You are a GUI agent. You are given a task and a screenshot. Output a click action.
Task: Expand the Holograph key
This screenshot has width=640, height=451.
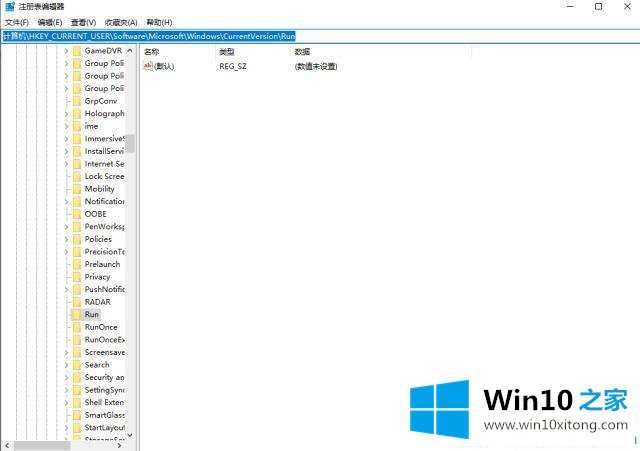[67, 113]
